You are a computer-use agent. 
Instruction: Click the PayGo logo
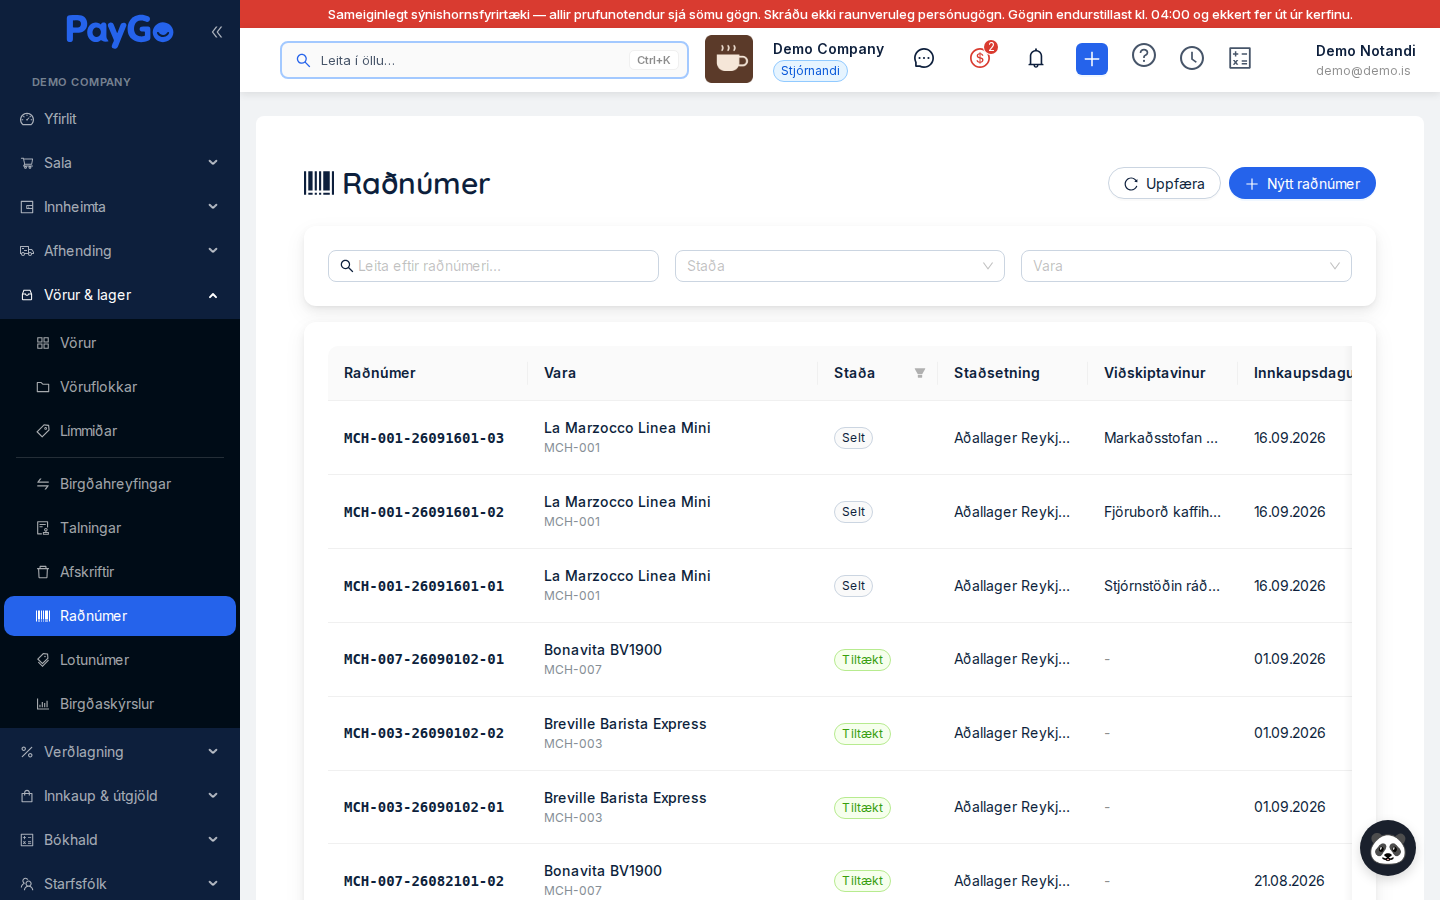120,31
